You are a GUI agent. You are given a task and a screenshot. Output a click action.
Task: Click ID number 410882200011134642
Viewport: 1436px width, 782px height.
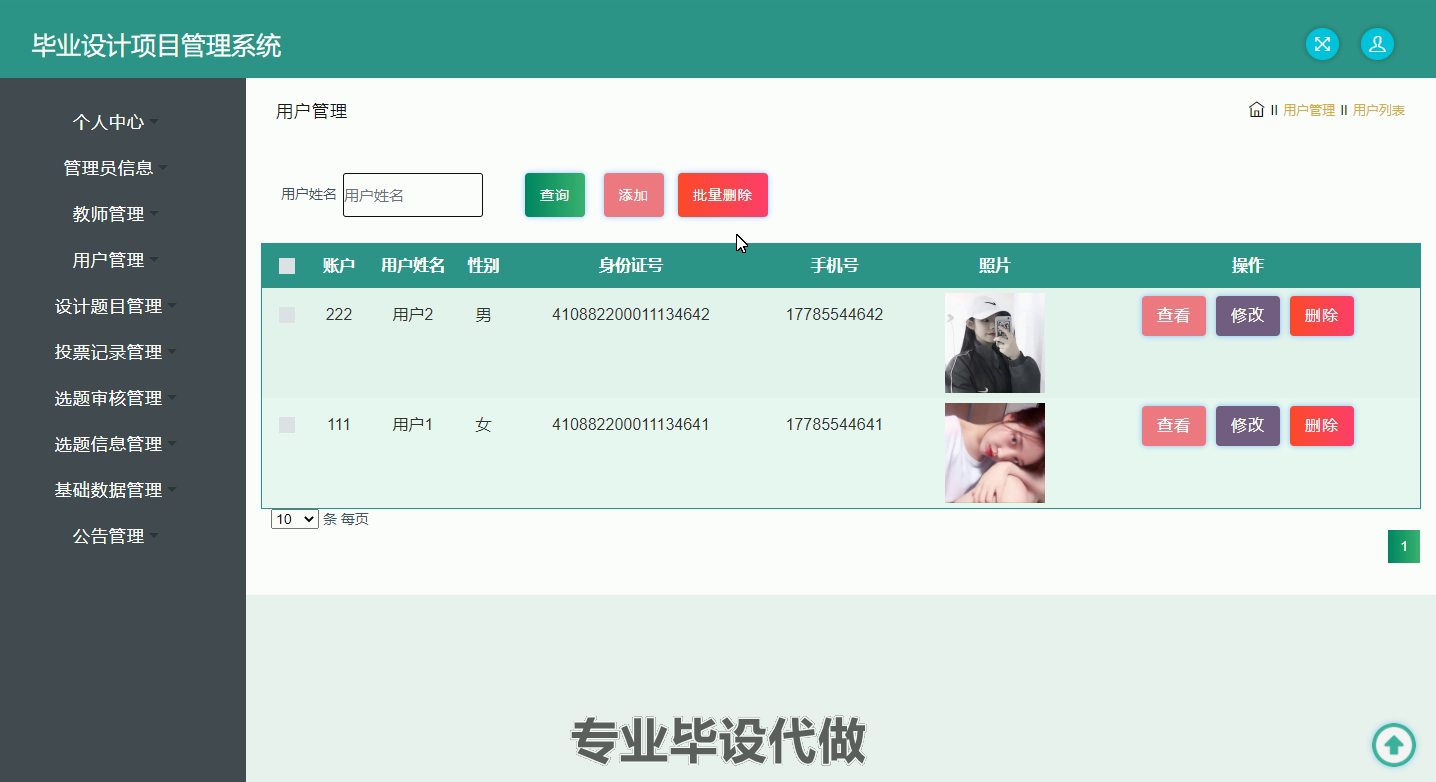[x=631, y=315]
